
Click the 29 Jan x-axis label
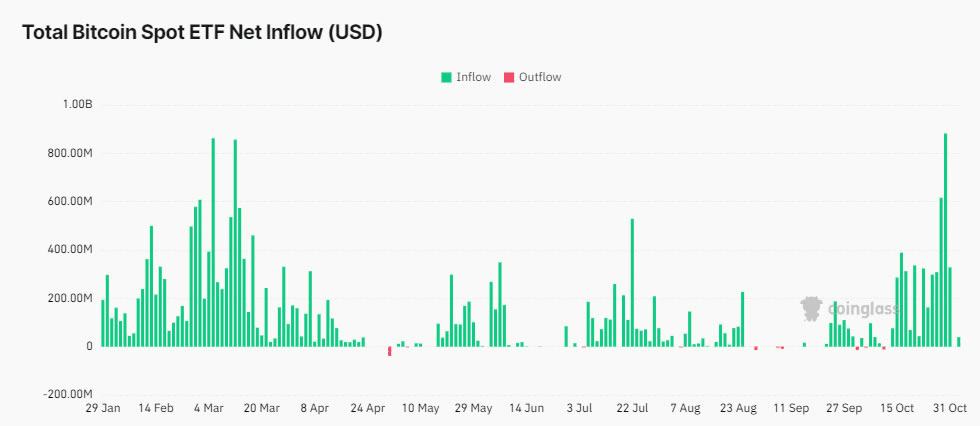102,408
